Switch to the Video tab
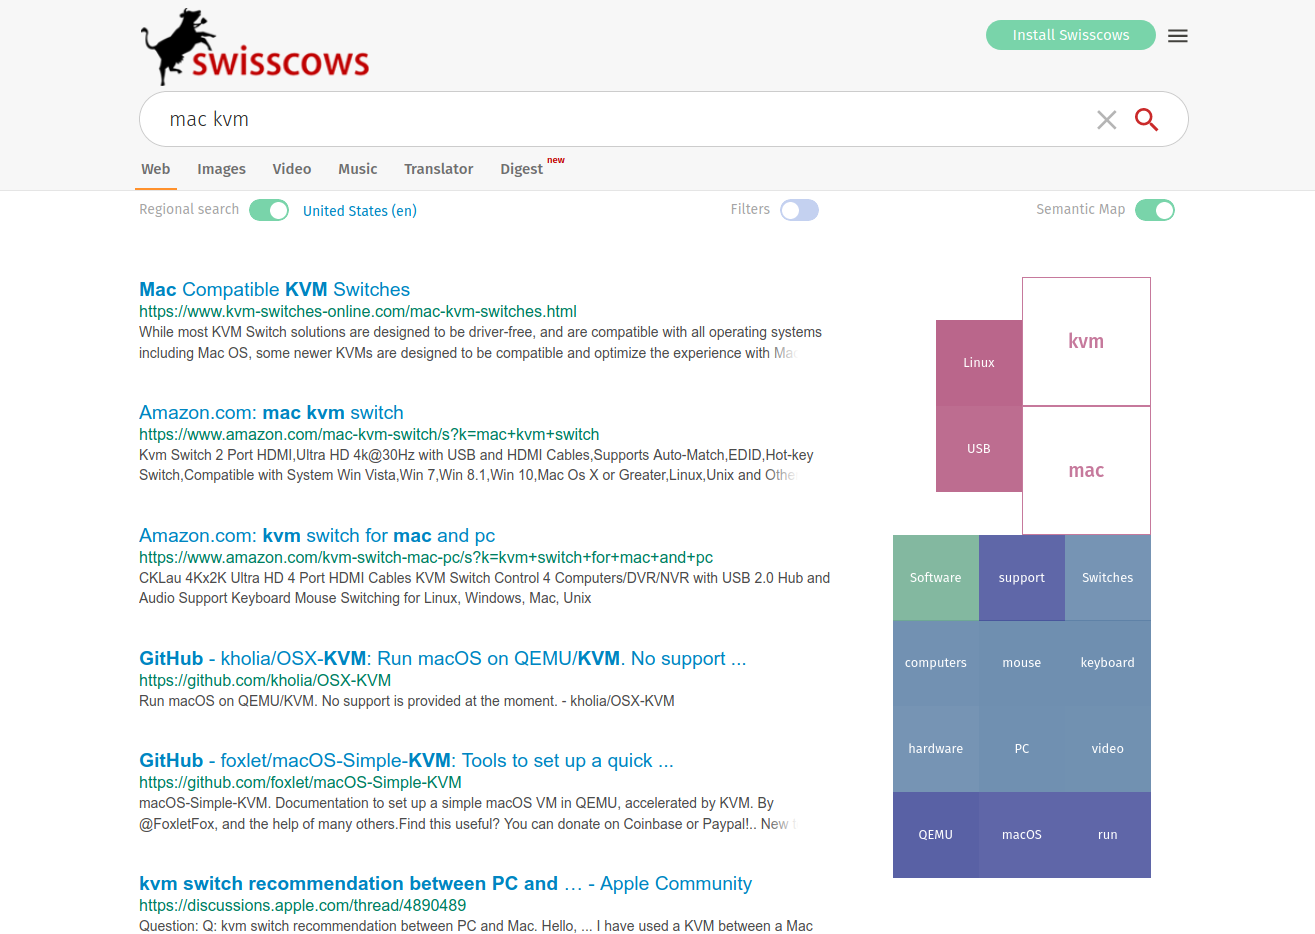Screen dimensions: 1315x934 (292, 169)
